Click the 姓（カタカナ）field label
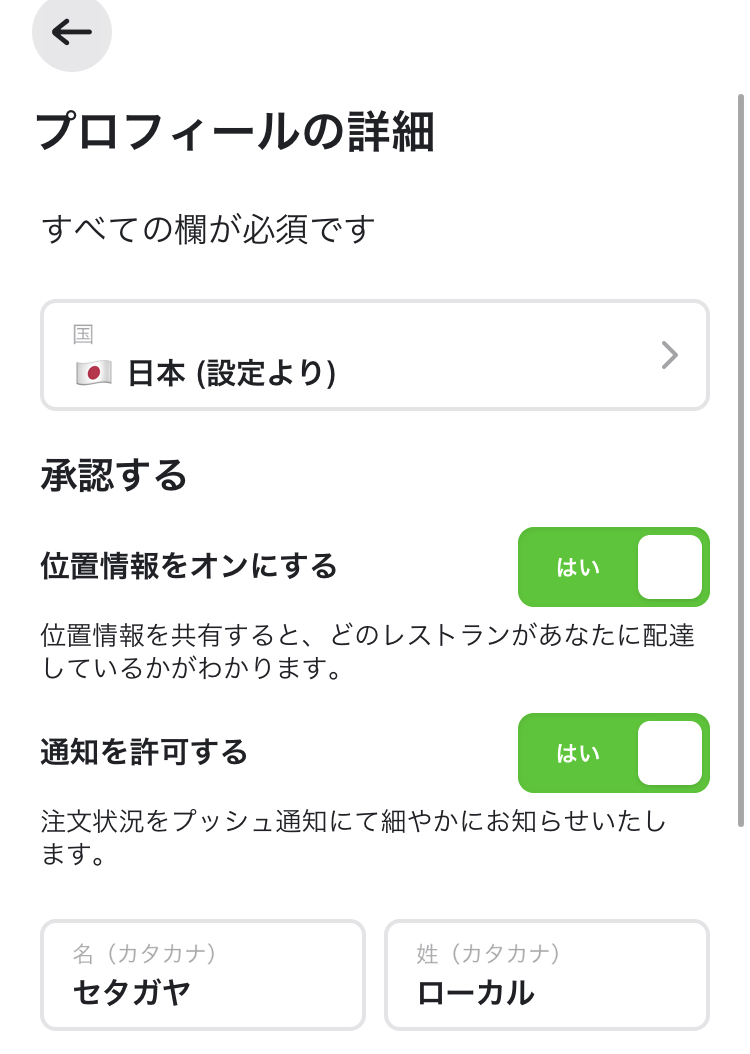Viewport: 750px width, 1054px height. click(488, 953)
